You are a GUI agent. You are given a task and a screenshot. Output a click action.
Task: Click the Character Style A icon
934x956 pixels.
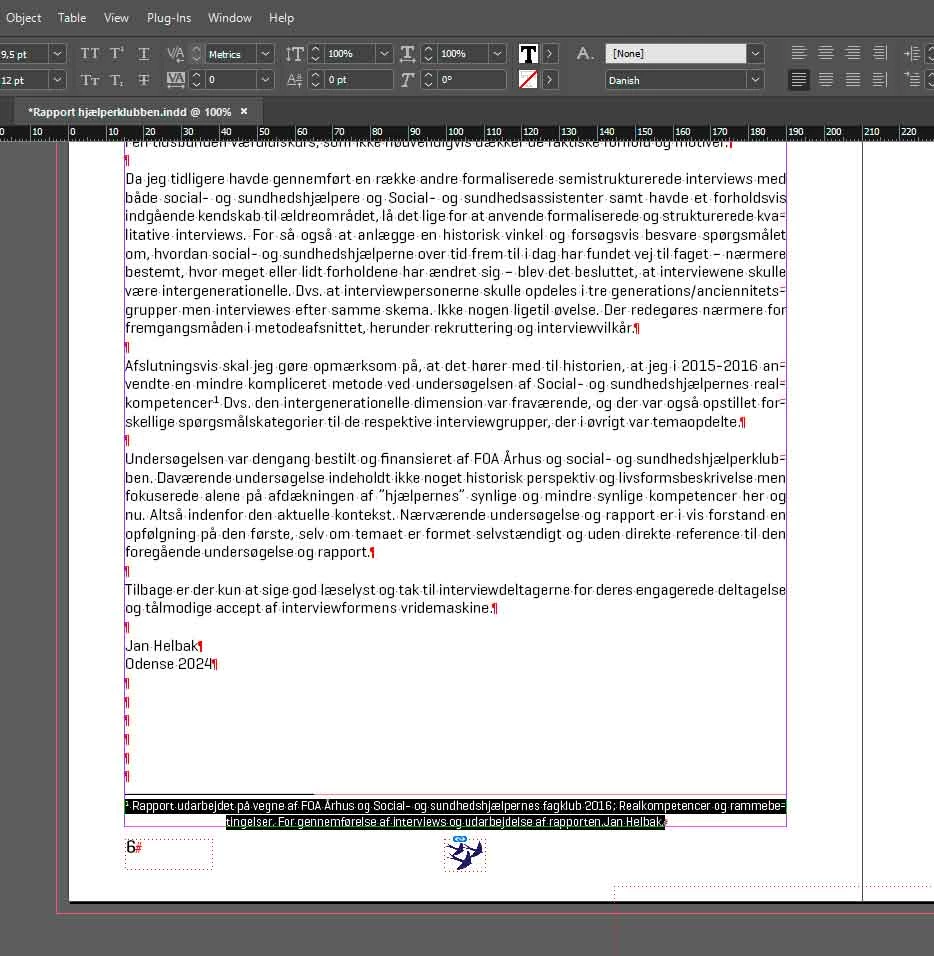point(584,54)
